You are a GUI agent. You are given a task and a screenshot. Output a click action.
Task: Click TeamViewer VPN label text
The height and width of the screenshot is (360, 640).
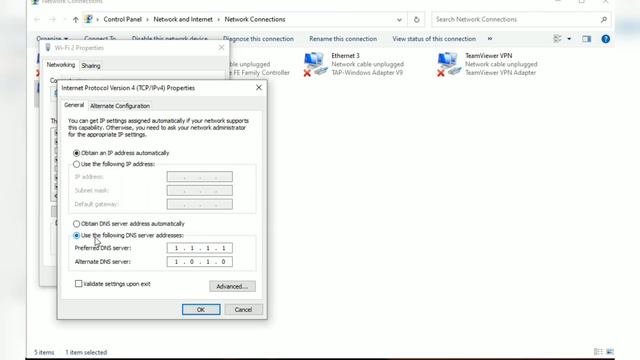[x=489, y=56]
